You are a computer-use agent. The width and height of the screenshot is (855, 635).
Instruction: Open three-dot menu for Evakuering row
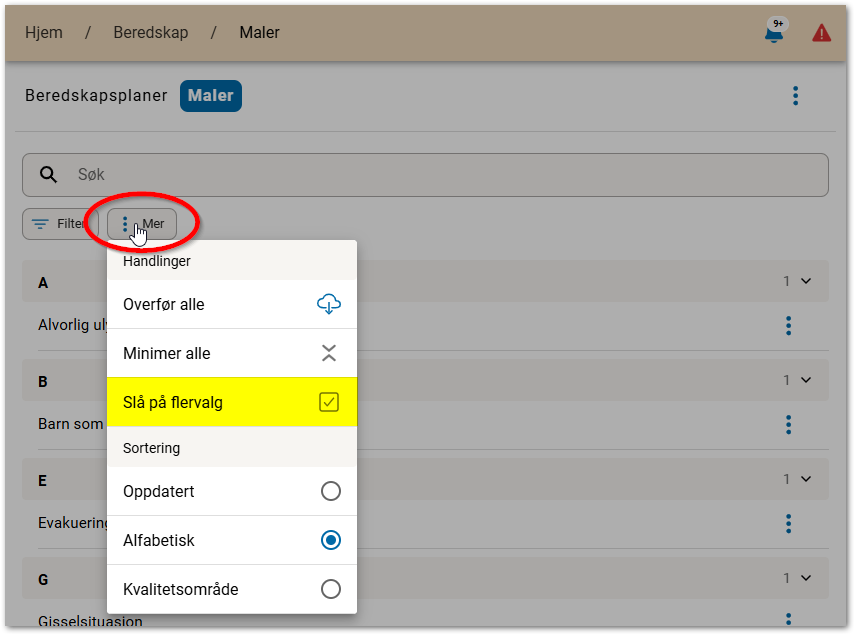(789, 523)
